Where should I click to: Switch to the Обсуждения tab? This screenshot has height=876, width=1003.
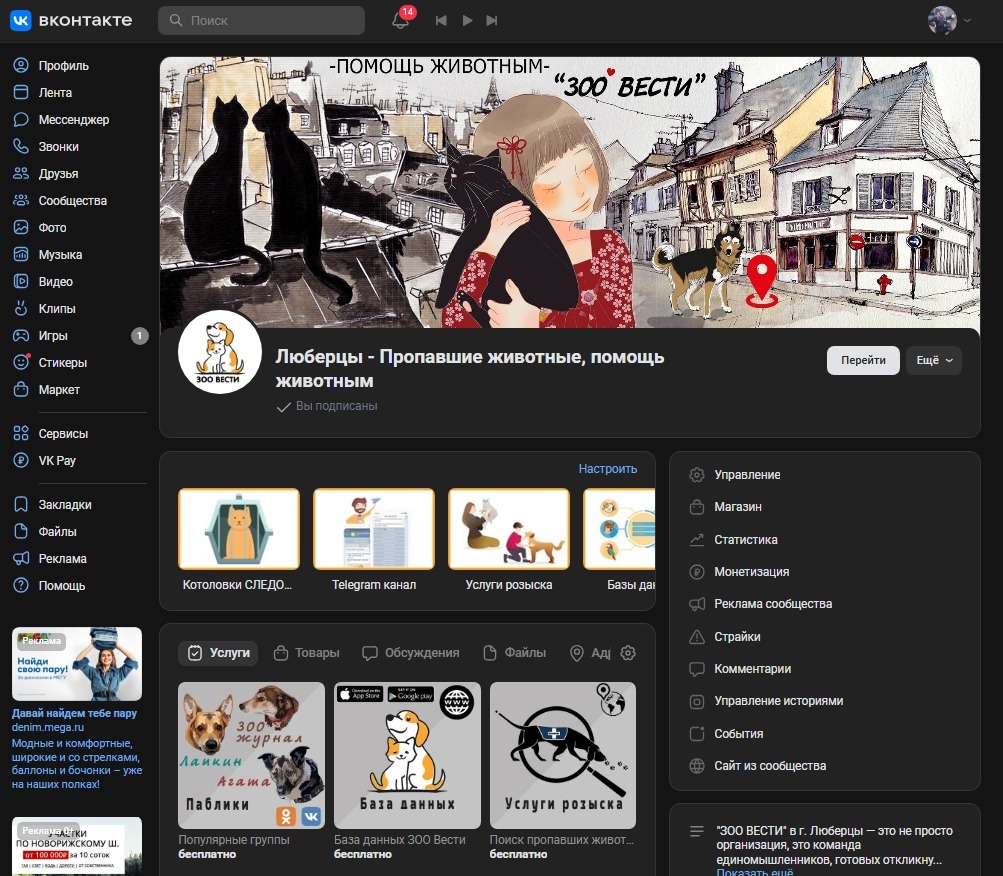(x=411, y=653)
